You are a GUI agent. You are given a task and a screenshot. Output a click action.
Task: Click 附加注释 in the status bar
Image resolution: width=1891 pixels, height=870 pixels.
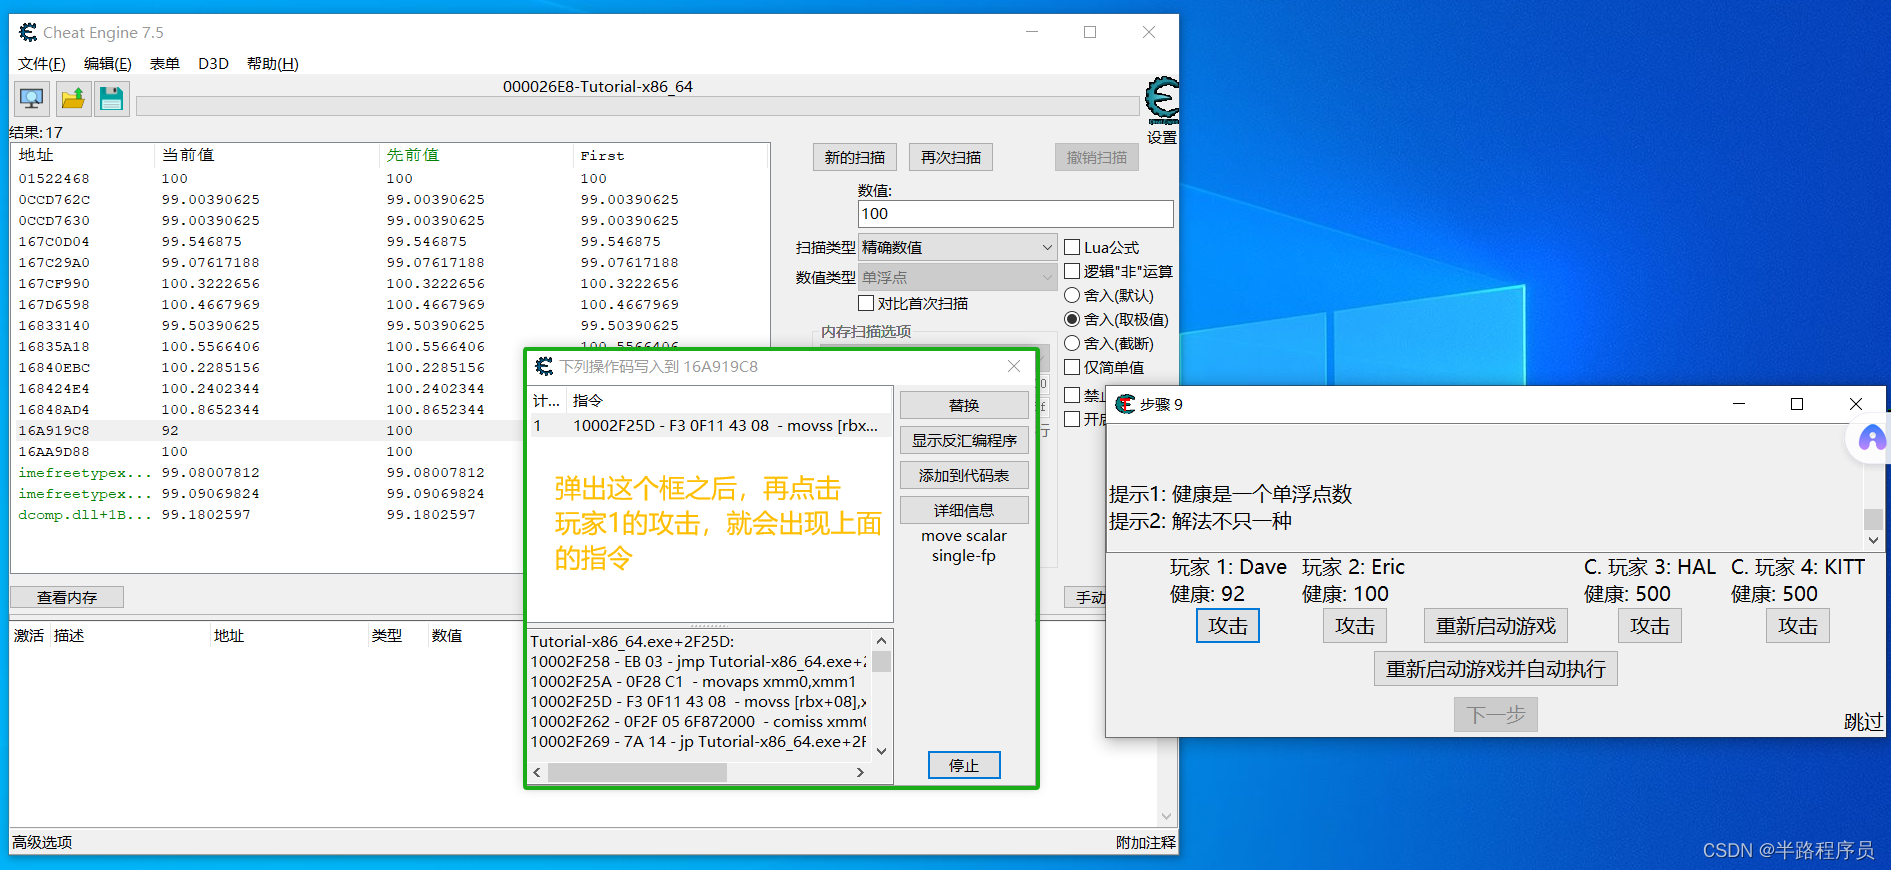(x=1145, y=843)
